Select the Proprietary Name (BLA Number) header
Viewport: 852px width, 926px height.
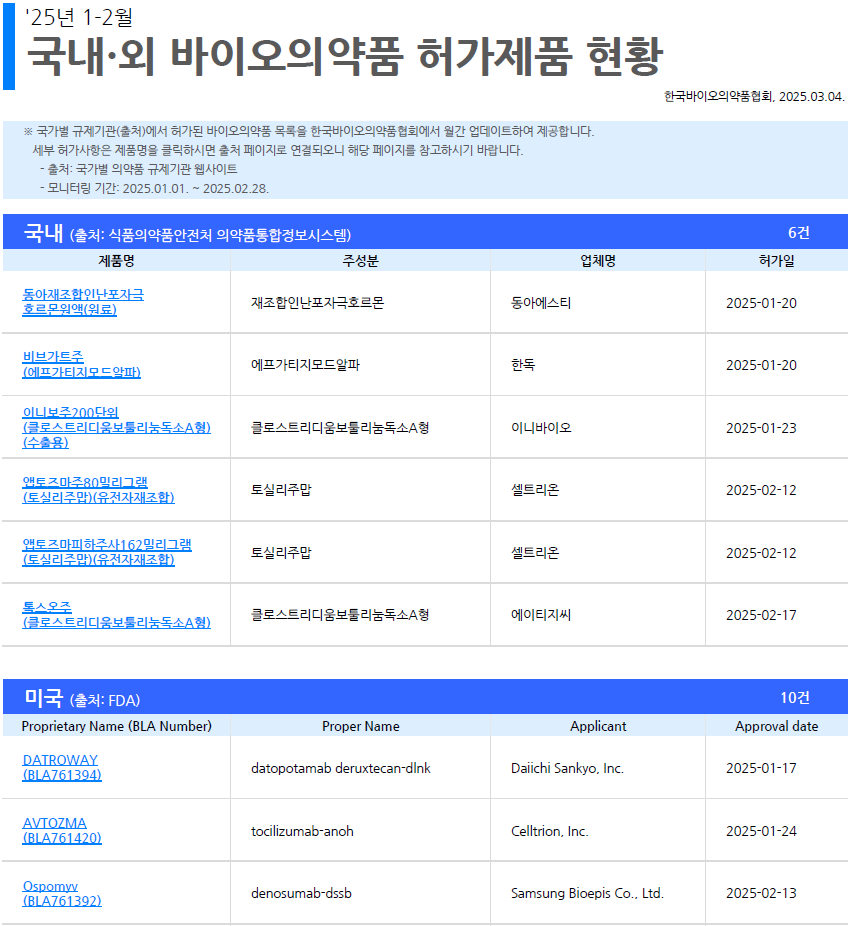(x=116, y=726)
